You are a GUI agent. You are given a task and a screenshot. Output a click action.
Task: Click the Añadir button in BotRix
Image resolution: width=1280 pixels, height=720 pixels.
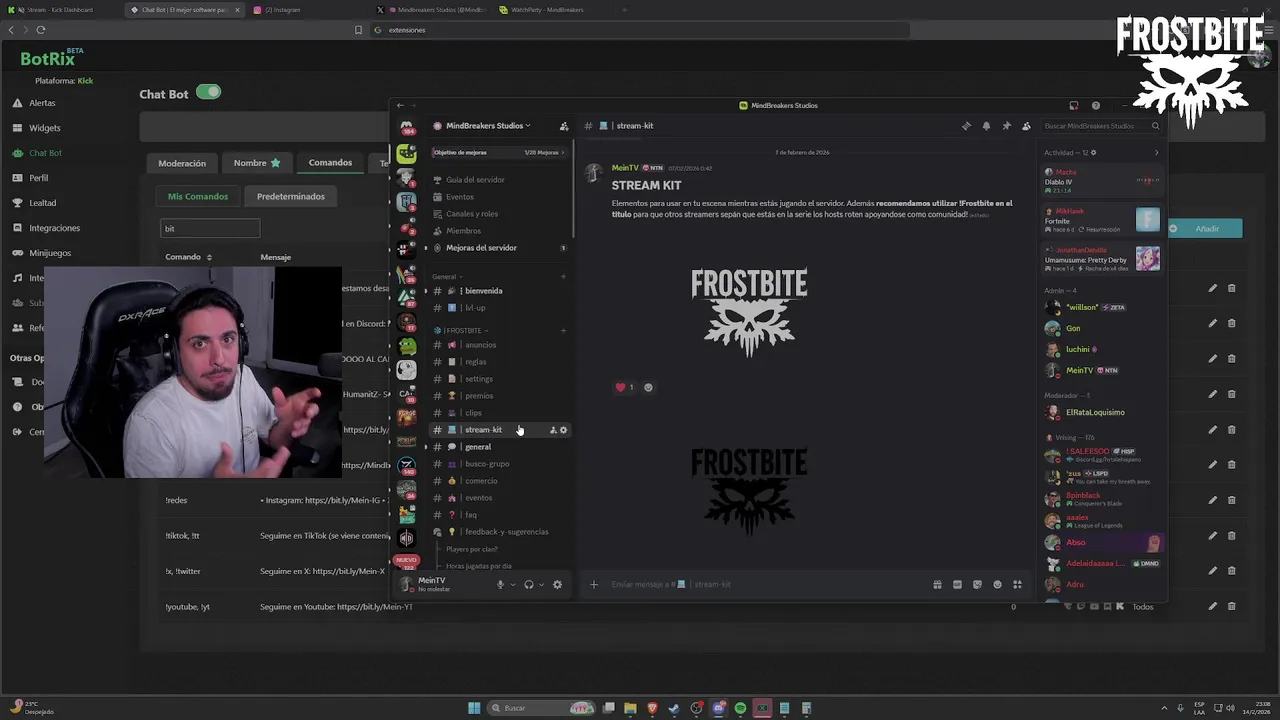coord(1205,229)
